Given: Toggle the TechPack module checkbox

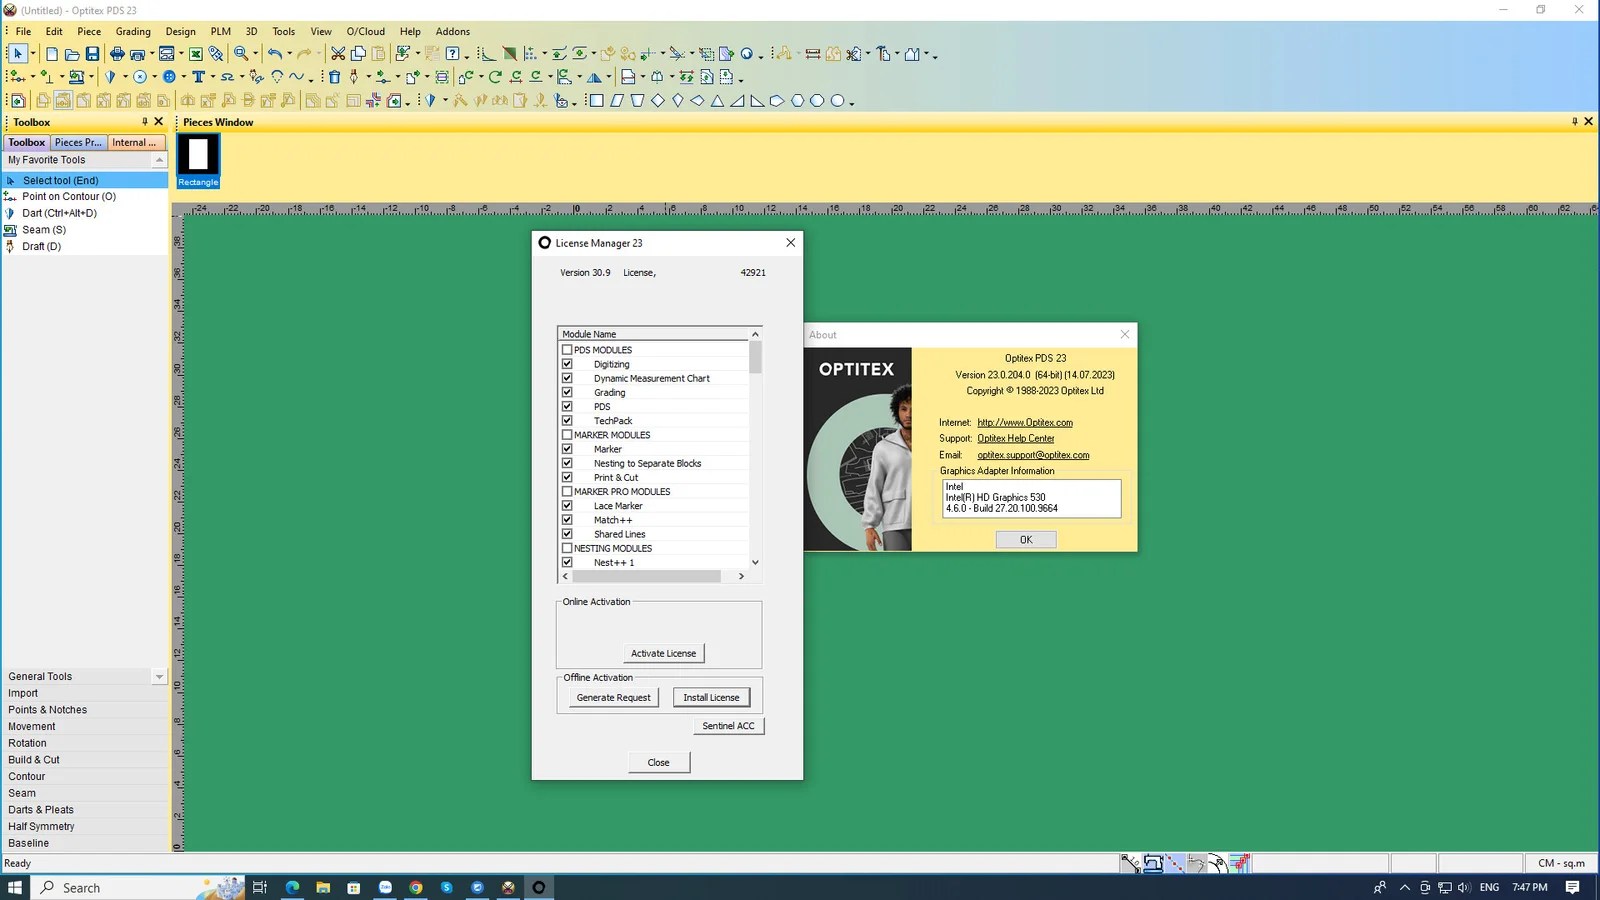Looking at the screenshot, I should 567,421.
